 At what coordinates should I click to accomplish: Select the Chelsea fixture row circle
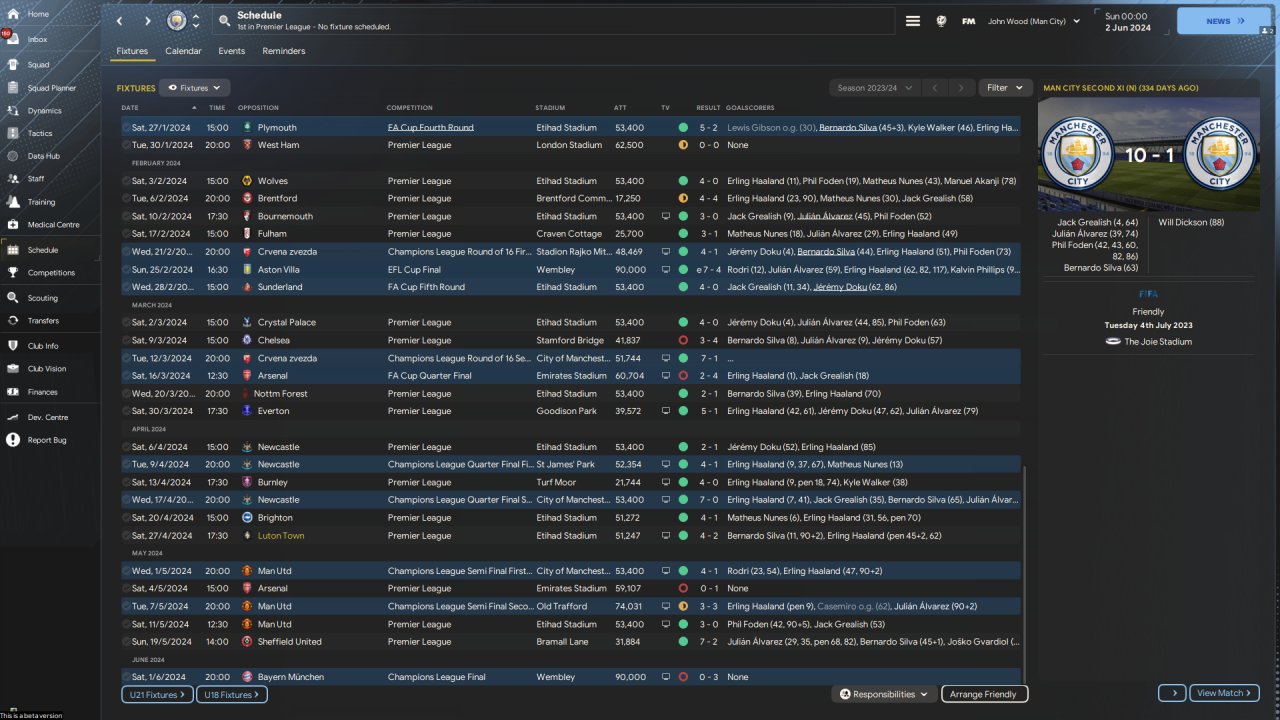pyautogui.click(x=127, y=340)
